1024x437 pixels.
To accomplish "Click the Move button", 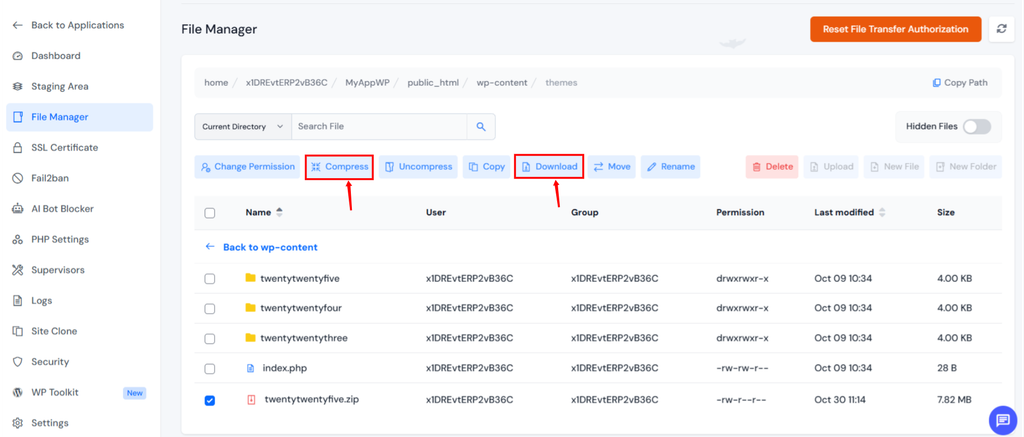I will pos(611,167).
